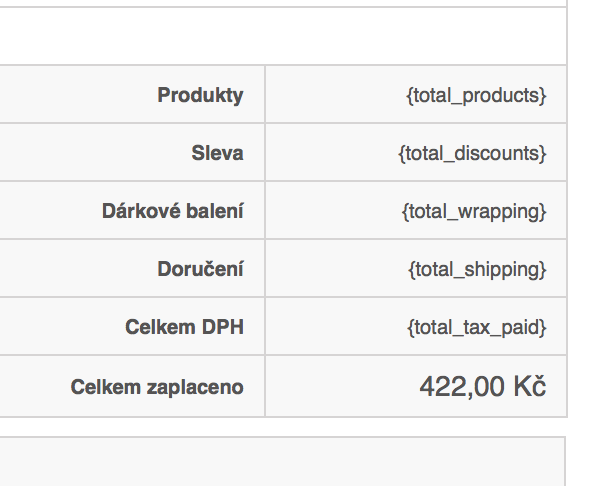The image size is (600, 486).
Task: Click the Celkem DPH label
Action: [184, 328]
